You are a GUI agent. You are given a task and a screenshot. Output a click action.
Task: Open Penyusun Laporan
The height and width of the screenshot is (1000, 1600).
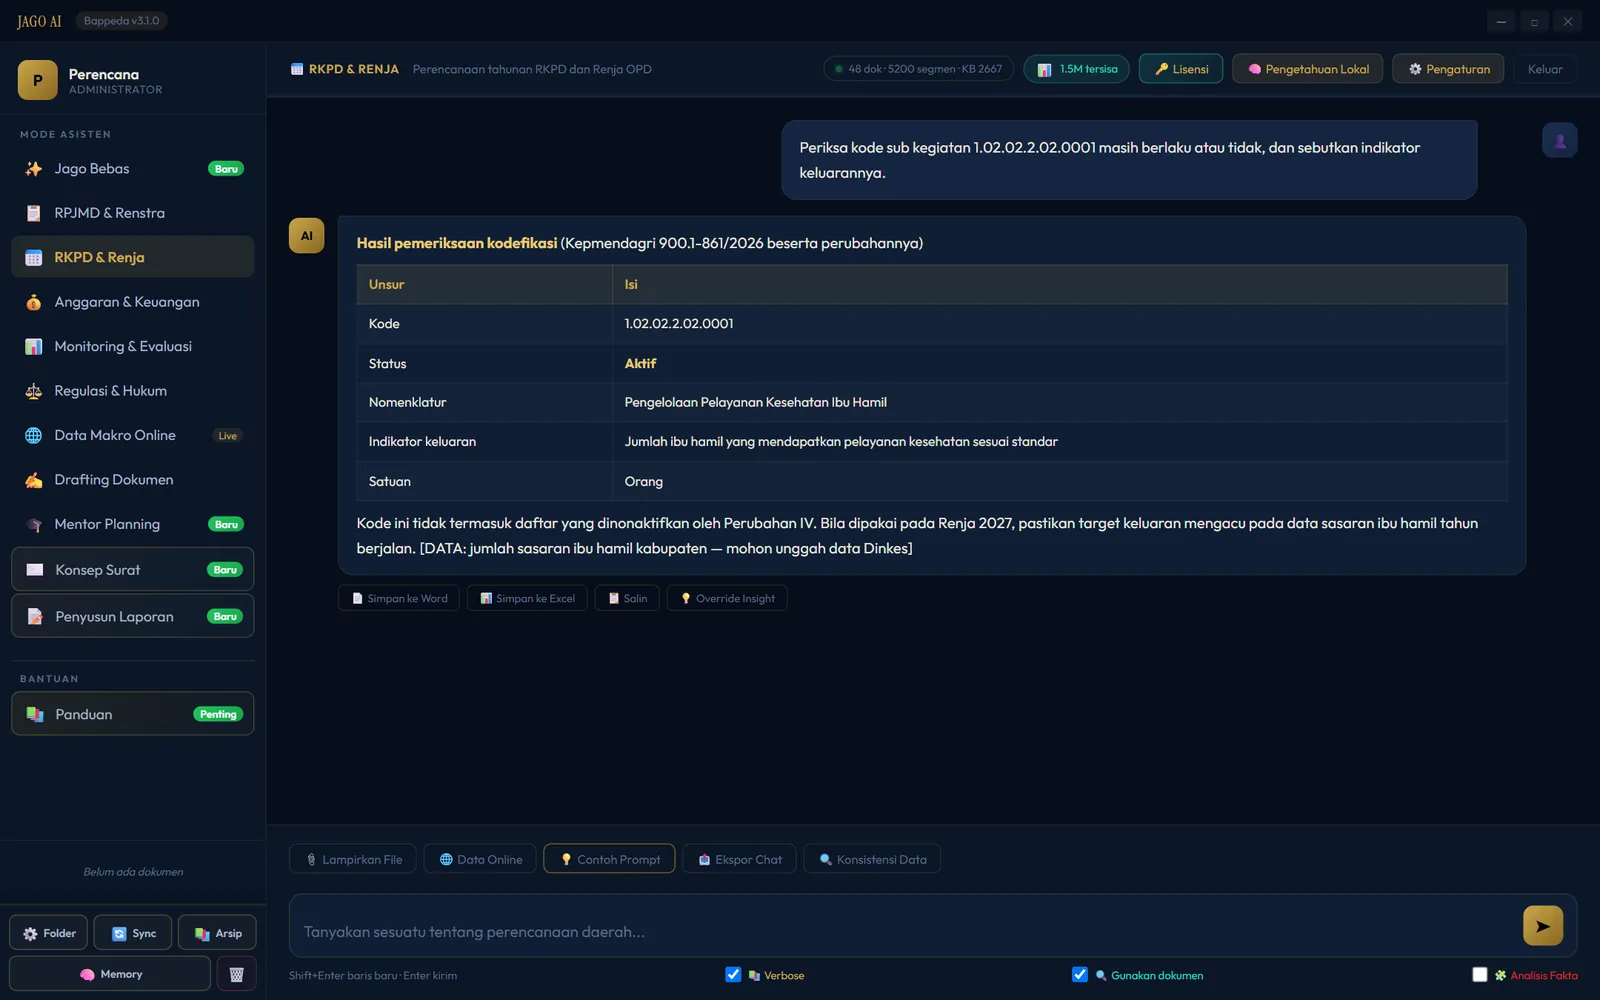133,616
